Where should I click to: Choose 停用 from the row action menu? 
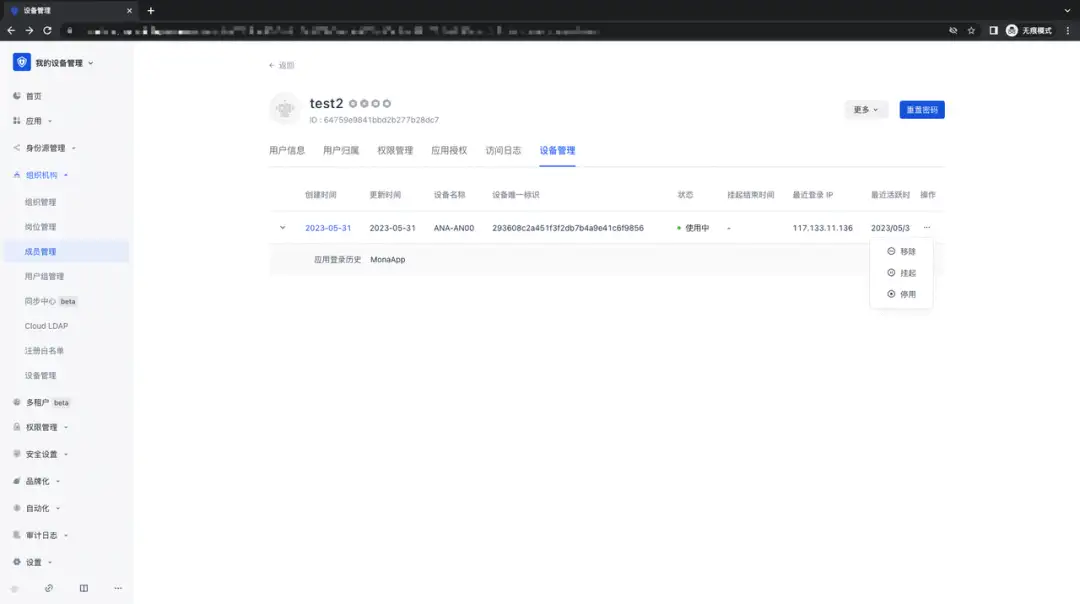tap(901, 294)
